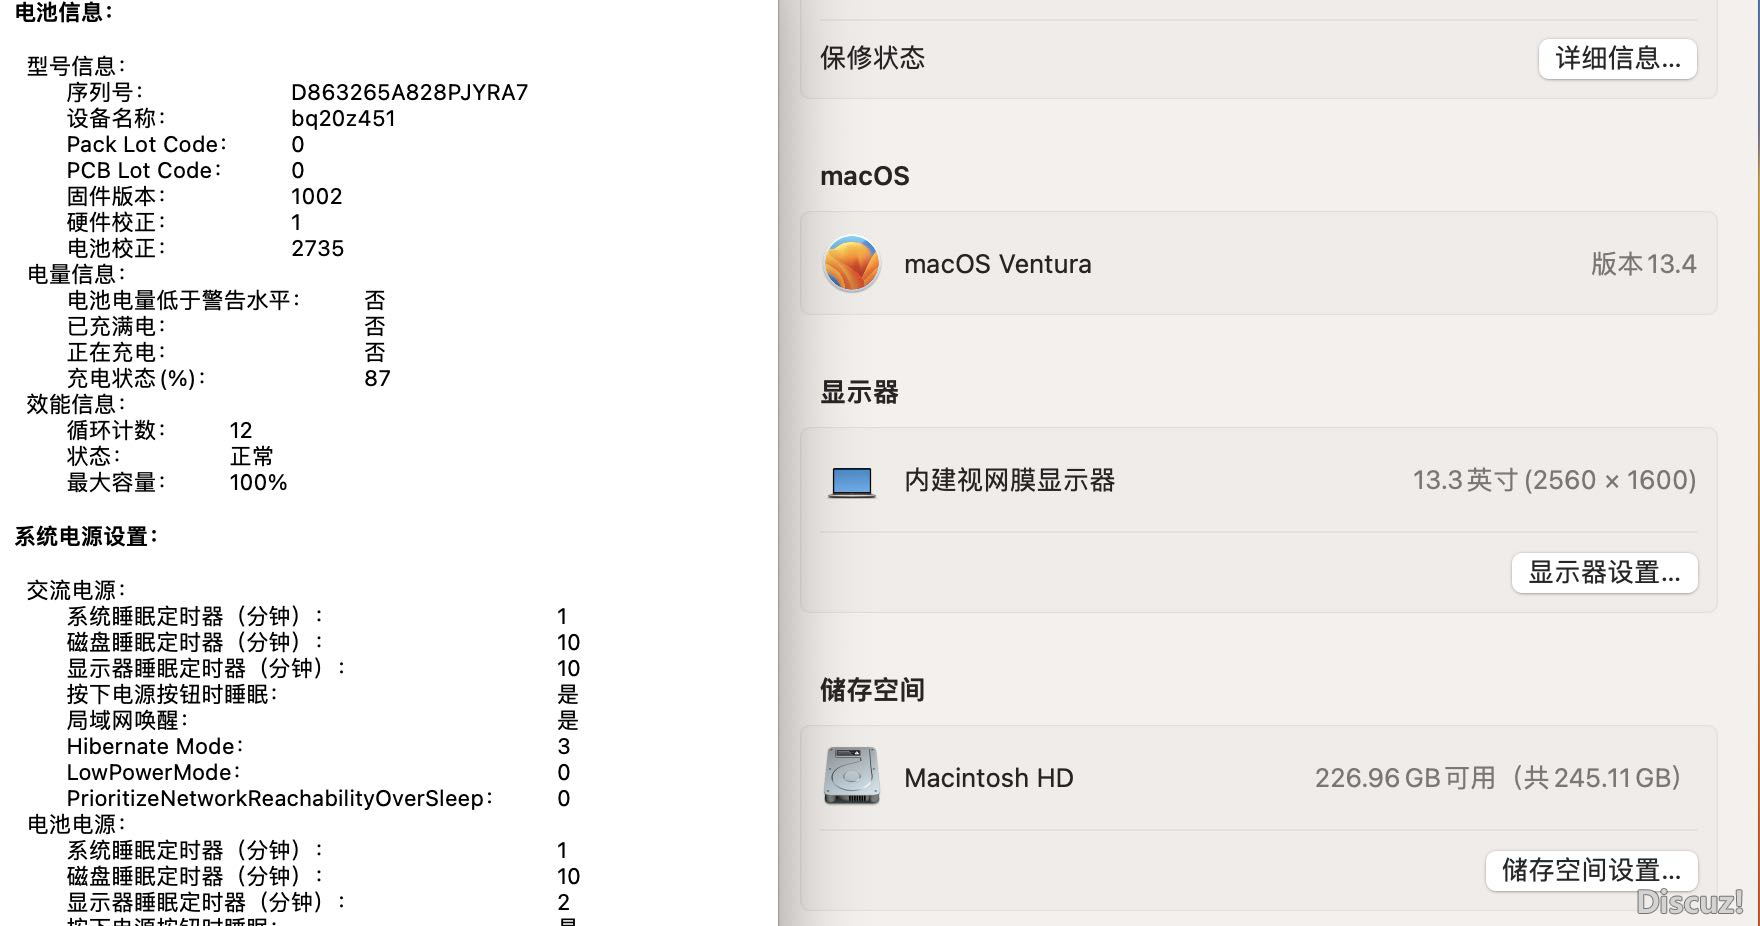The image size is (1760, 926).
Task: Click the built-in Retina display laptop icon
Action: coord(852,482)
